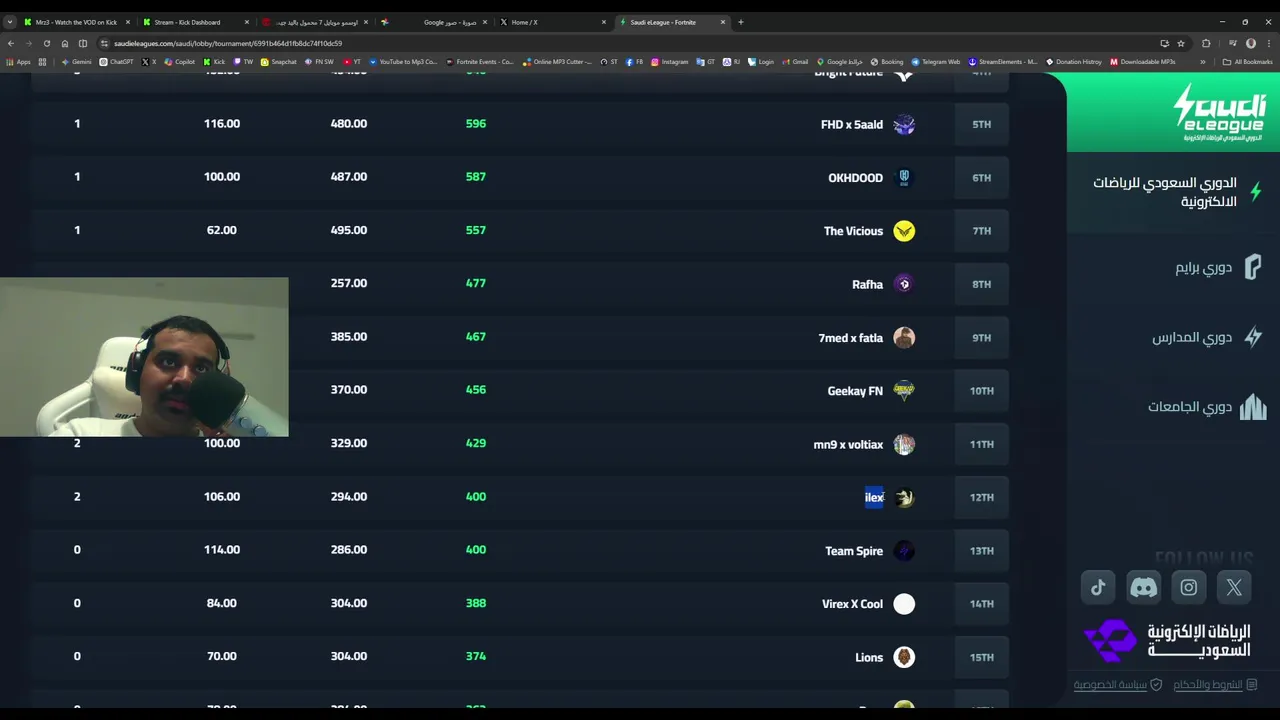Switch to Home / X tab
Image resolution: width=1280 pixels, height=720 pixels.
pyautogui.click(x=553, y=22)
